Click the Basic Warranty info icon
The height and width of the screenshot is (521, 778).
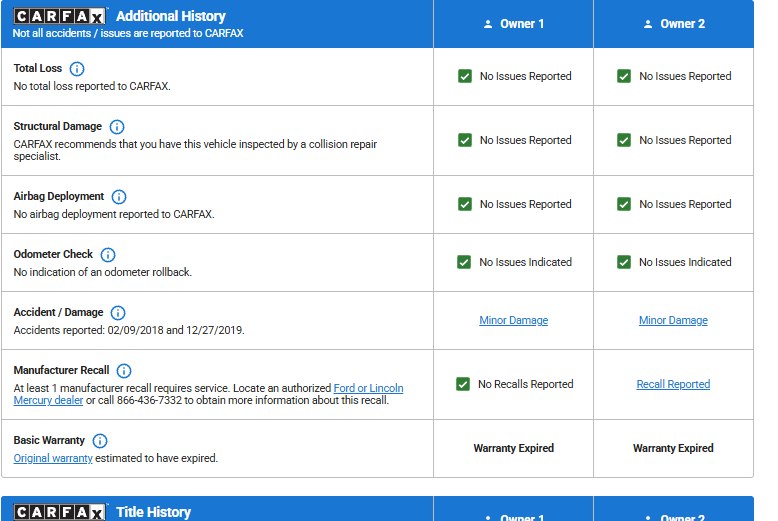click(100, 441)
